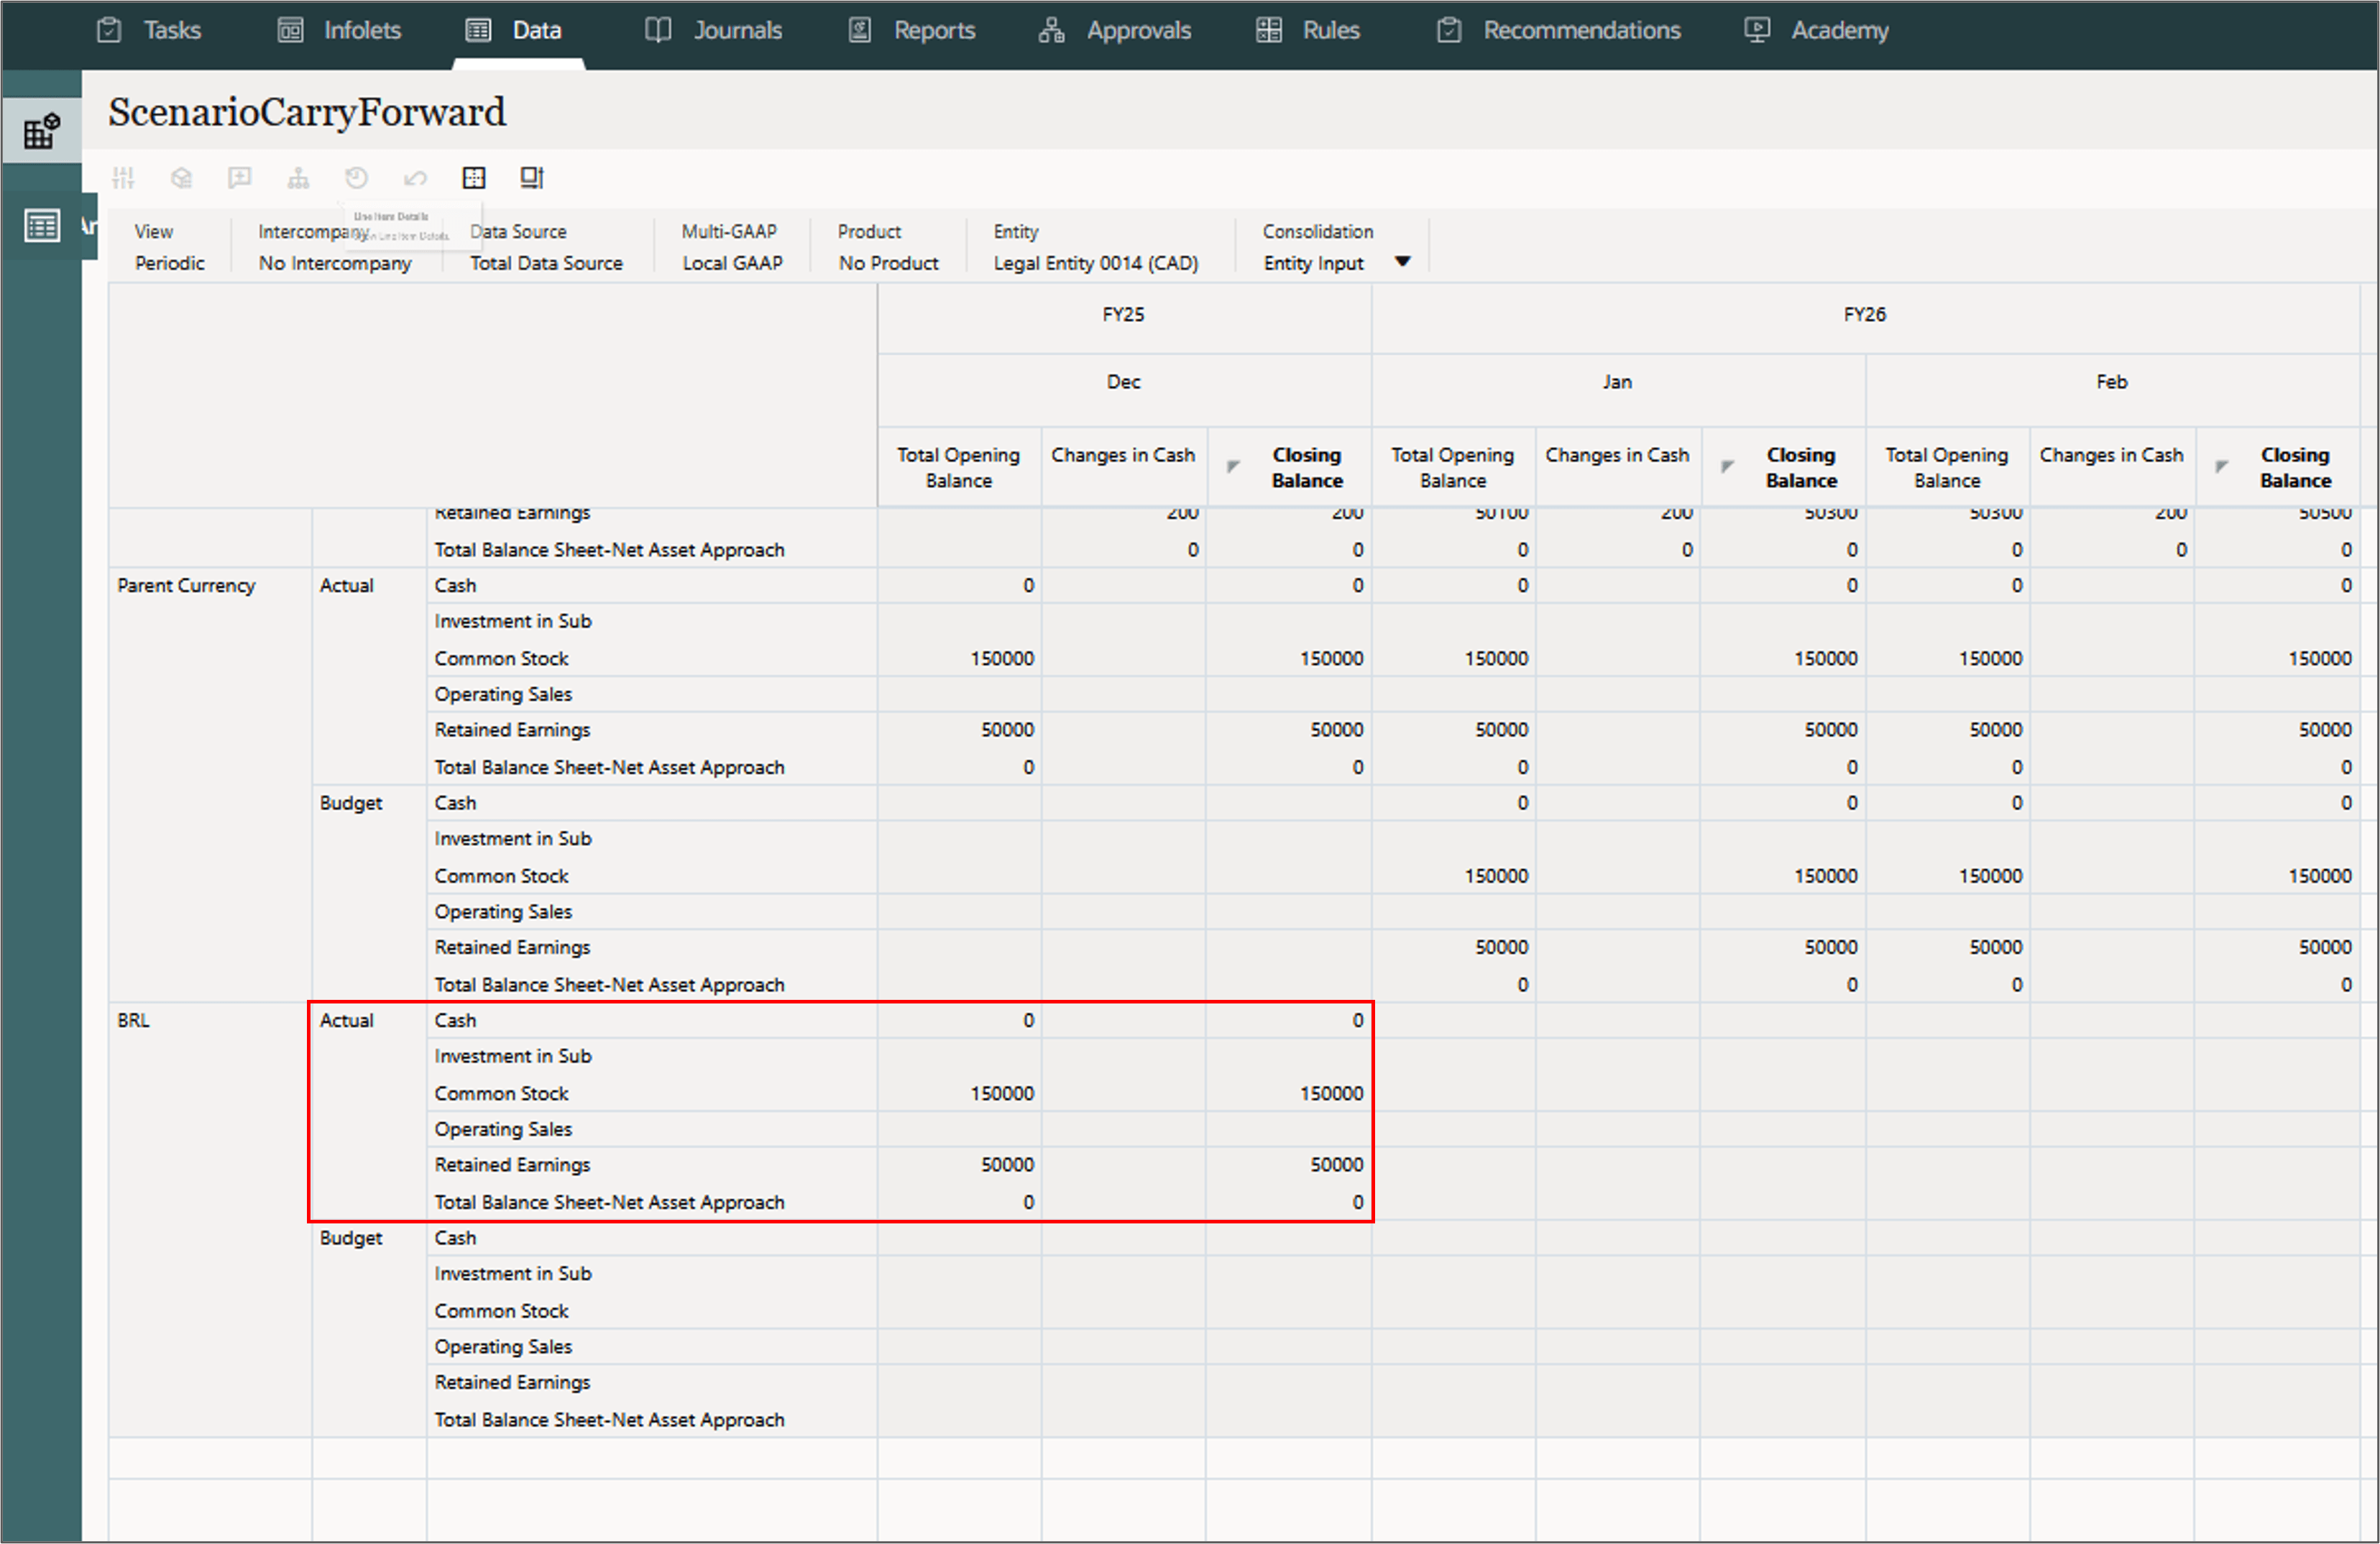Image resolution: width=2380 pixels, height=1544 pixels.
Task: Open Jan Closing Balance column flag triangle
Action: 1727,466
